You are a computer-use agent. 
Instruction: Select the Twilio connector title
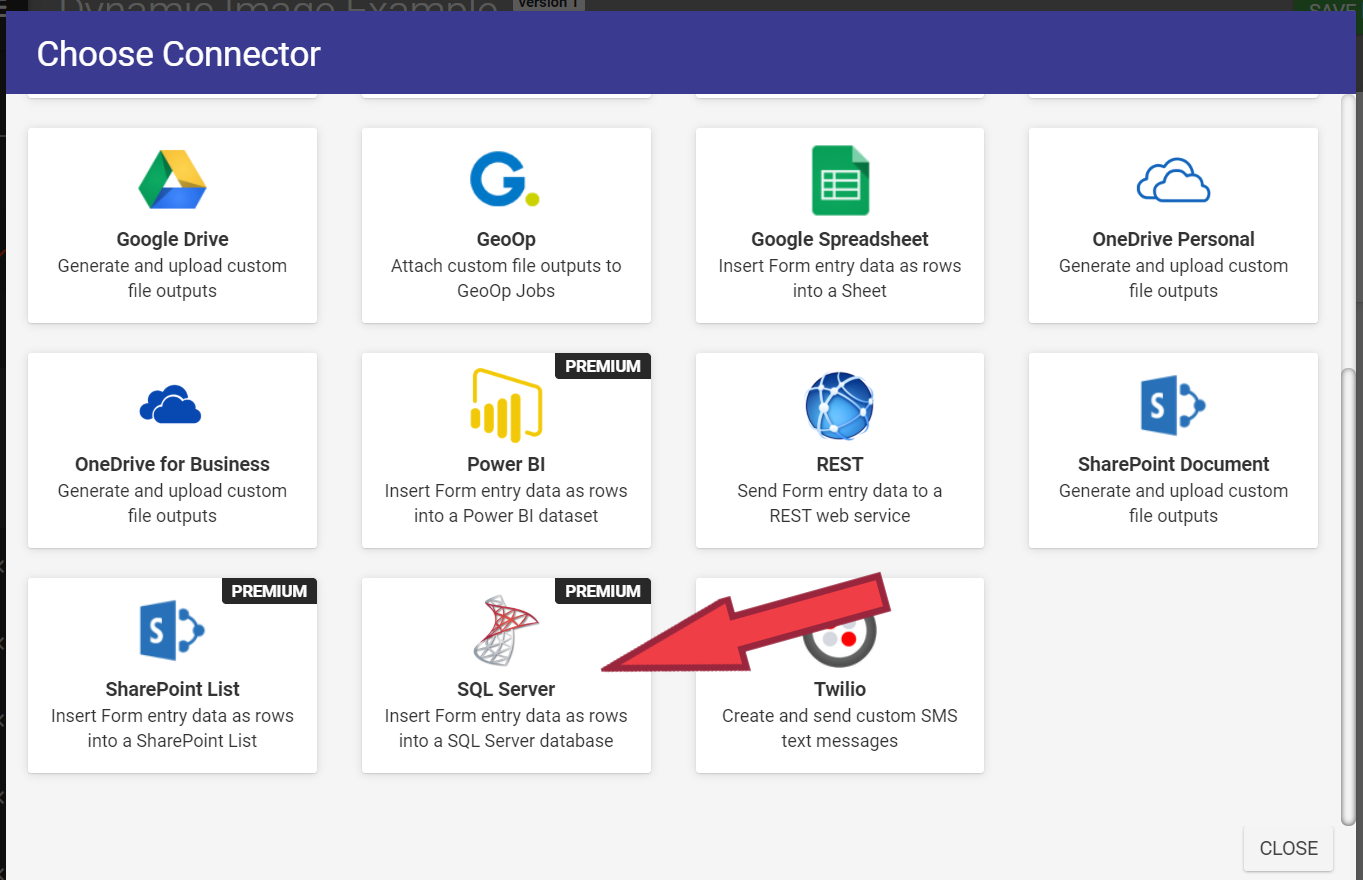[840, 689]
